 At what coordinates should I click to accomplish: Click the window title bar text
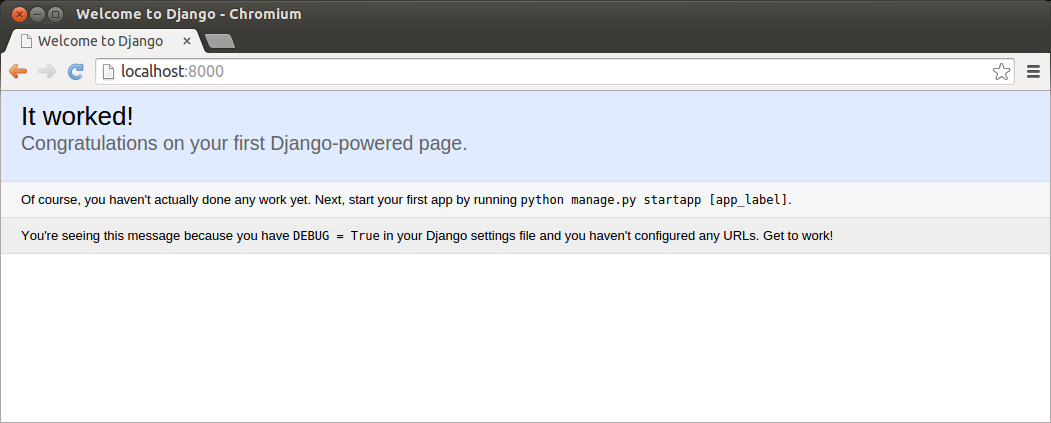click(x=188, y=14)
